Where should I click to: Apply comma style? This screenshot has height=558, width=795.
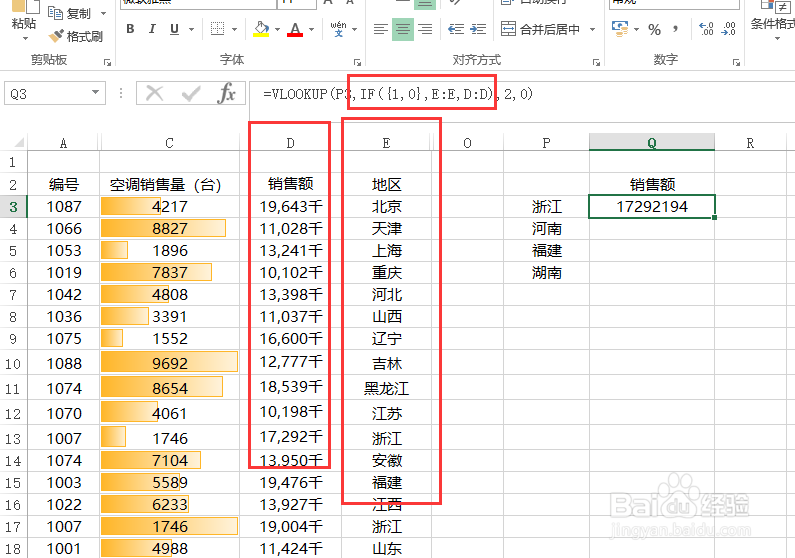tap(675, 29)
